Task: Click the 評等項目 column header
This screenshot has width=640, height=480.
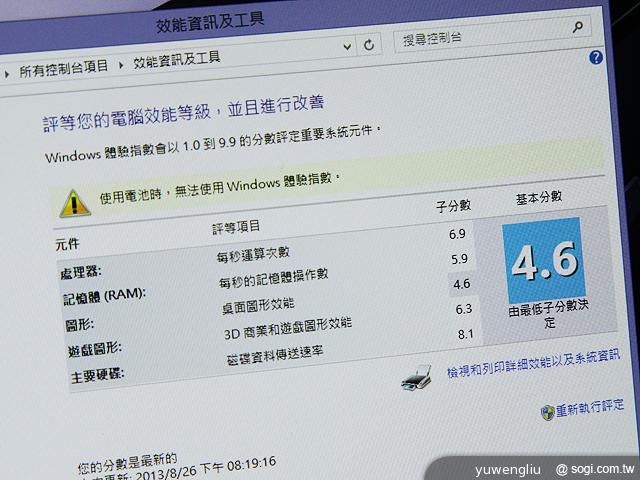Action: click(236, 227)
